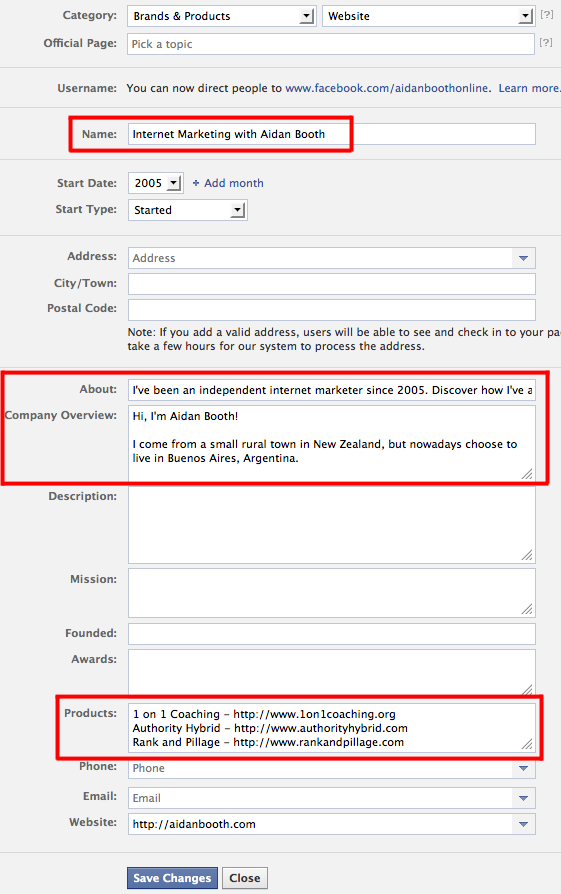This screenshot has height=894, width=561.
Task: Click the Founded input field
Action: coord(331,634)
